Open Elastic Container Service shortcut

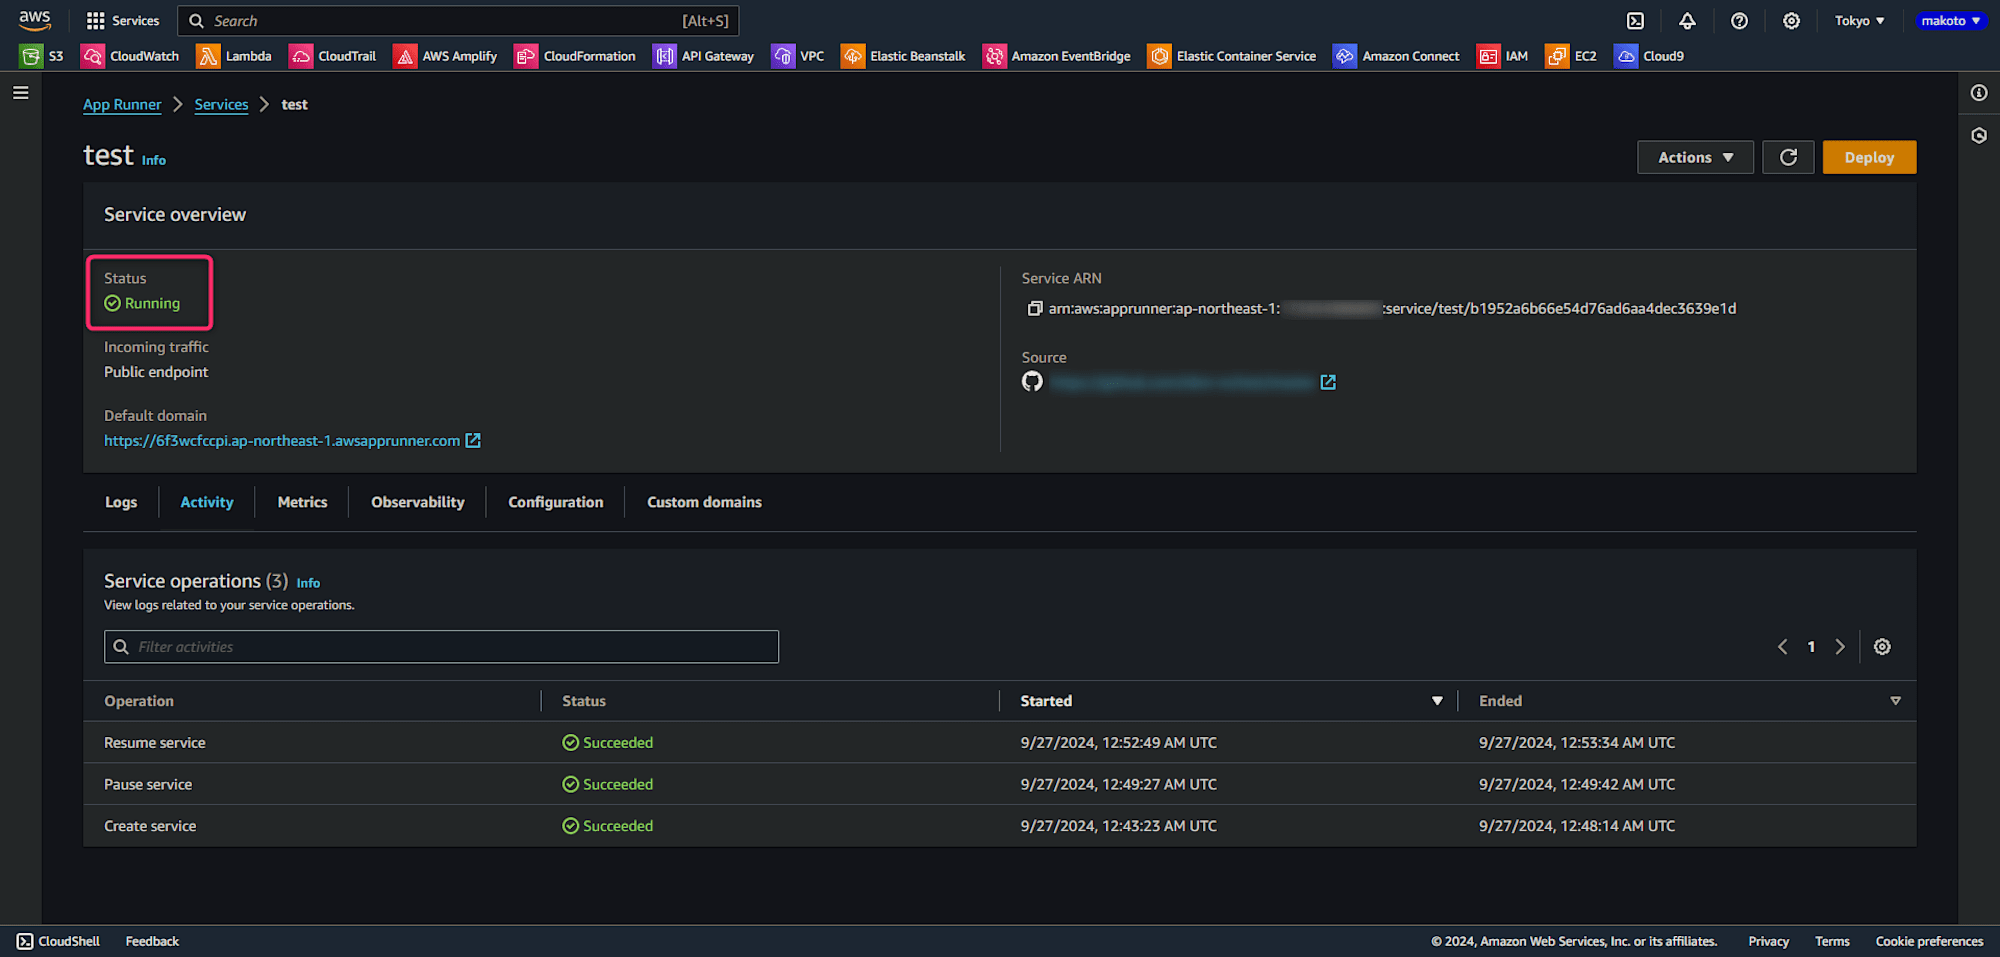(1232, 56)
